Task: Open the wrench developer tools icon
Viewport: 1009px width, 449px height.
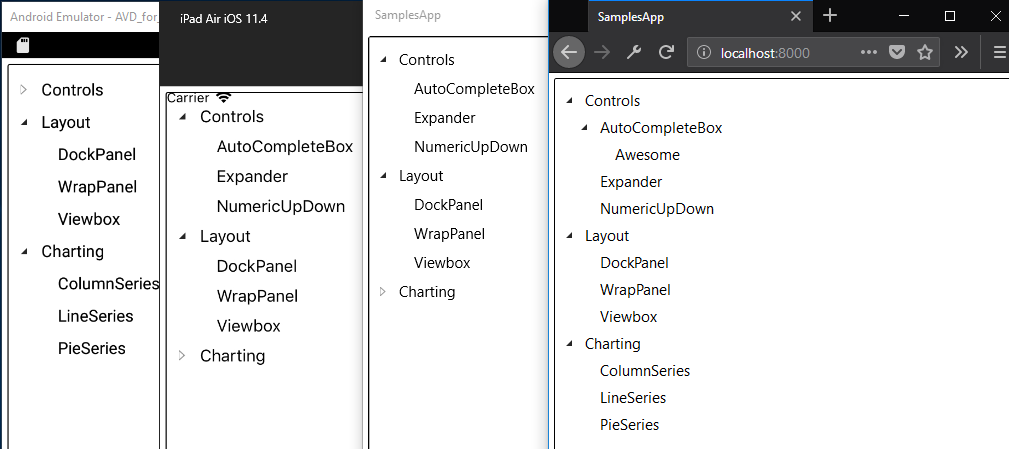Action: tap(633, 52)
